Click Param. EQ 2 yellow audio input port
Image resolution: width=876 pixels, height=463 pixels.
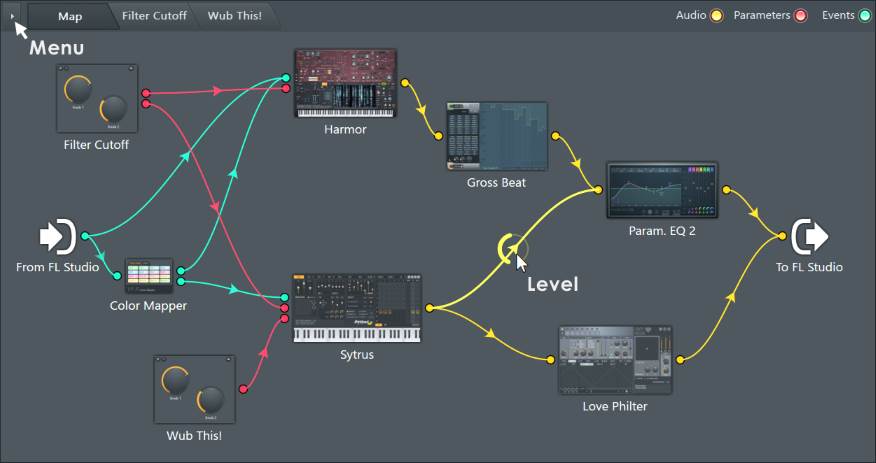click(x=598, y=190)
